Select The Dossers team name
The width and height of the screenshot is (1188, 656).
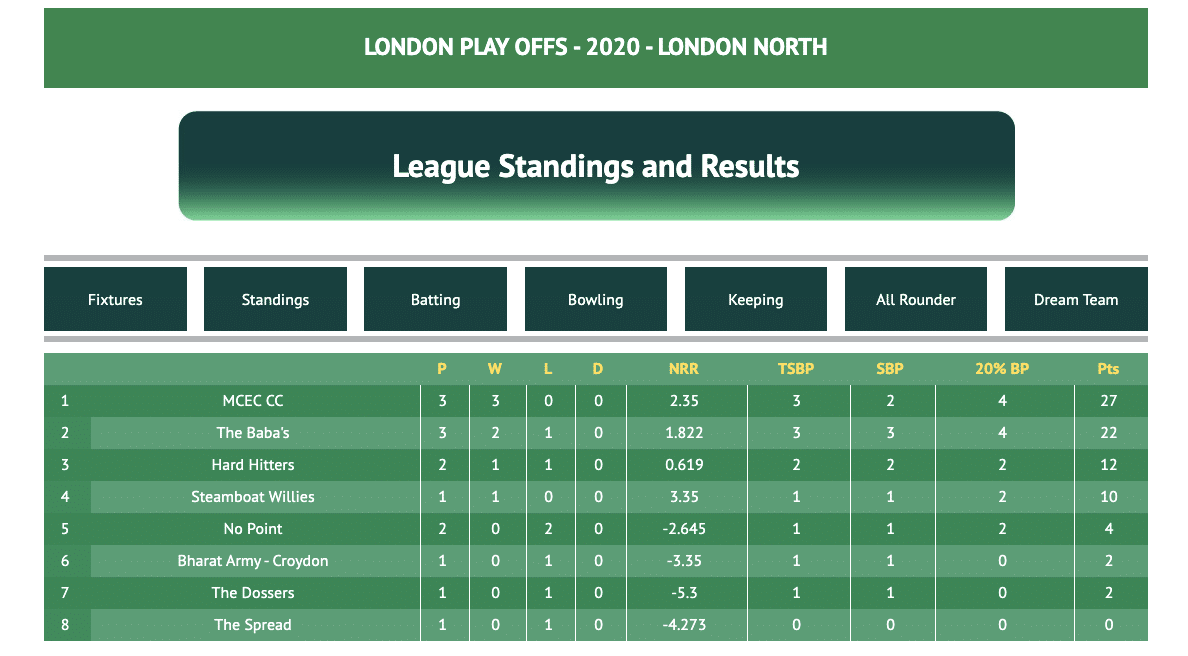253,592
